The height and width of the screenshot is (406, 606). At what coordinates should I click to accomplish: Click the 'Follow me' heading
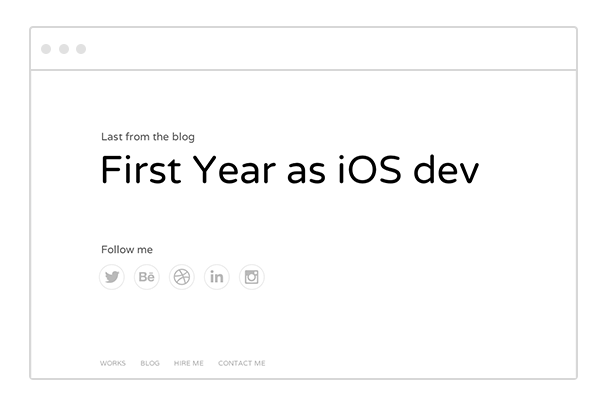coord(127,249)
